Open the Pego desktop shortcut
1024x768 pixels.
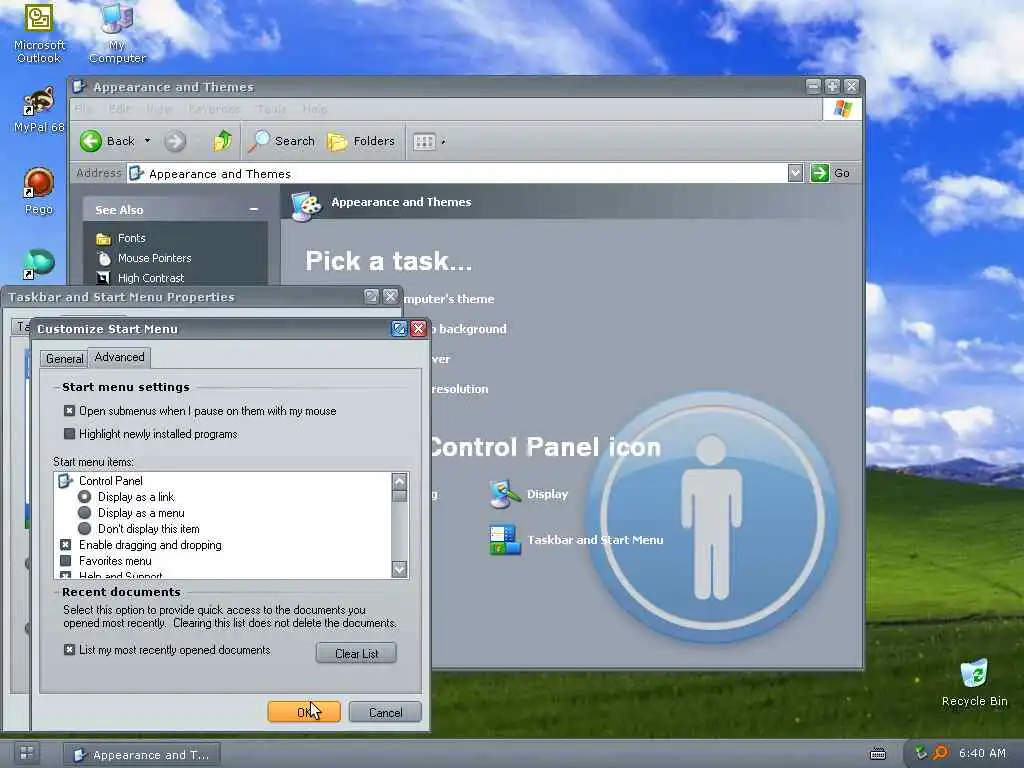tap(39, 191)
